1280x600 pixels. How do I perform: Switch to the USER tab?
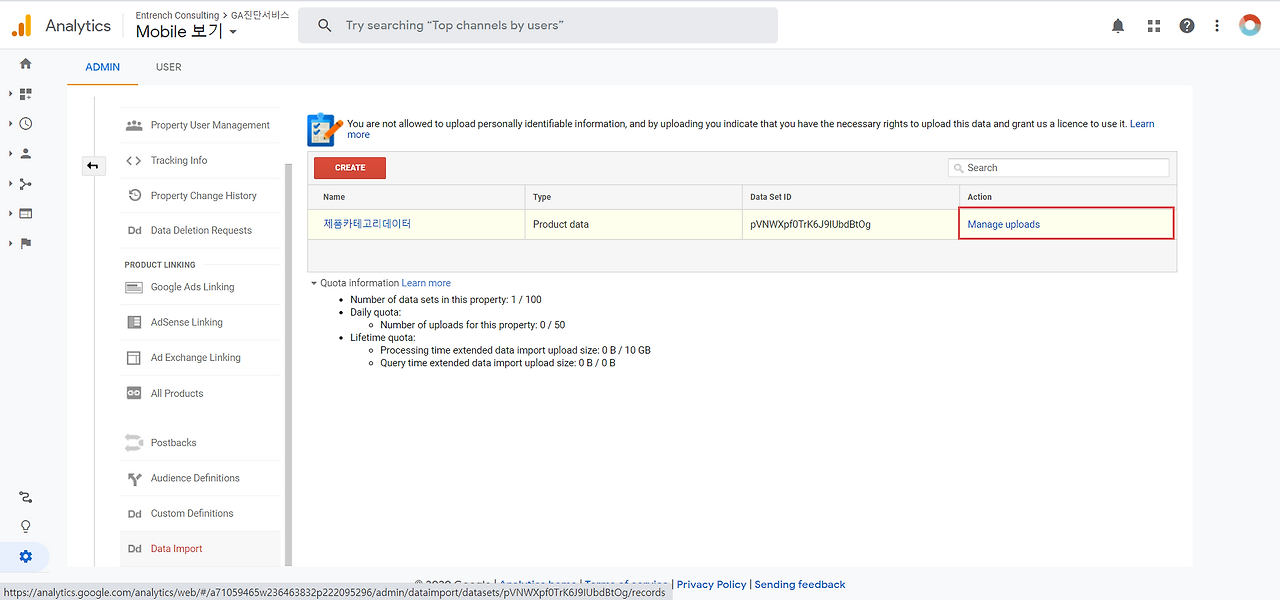pos(169,67)
